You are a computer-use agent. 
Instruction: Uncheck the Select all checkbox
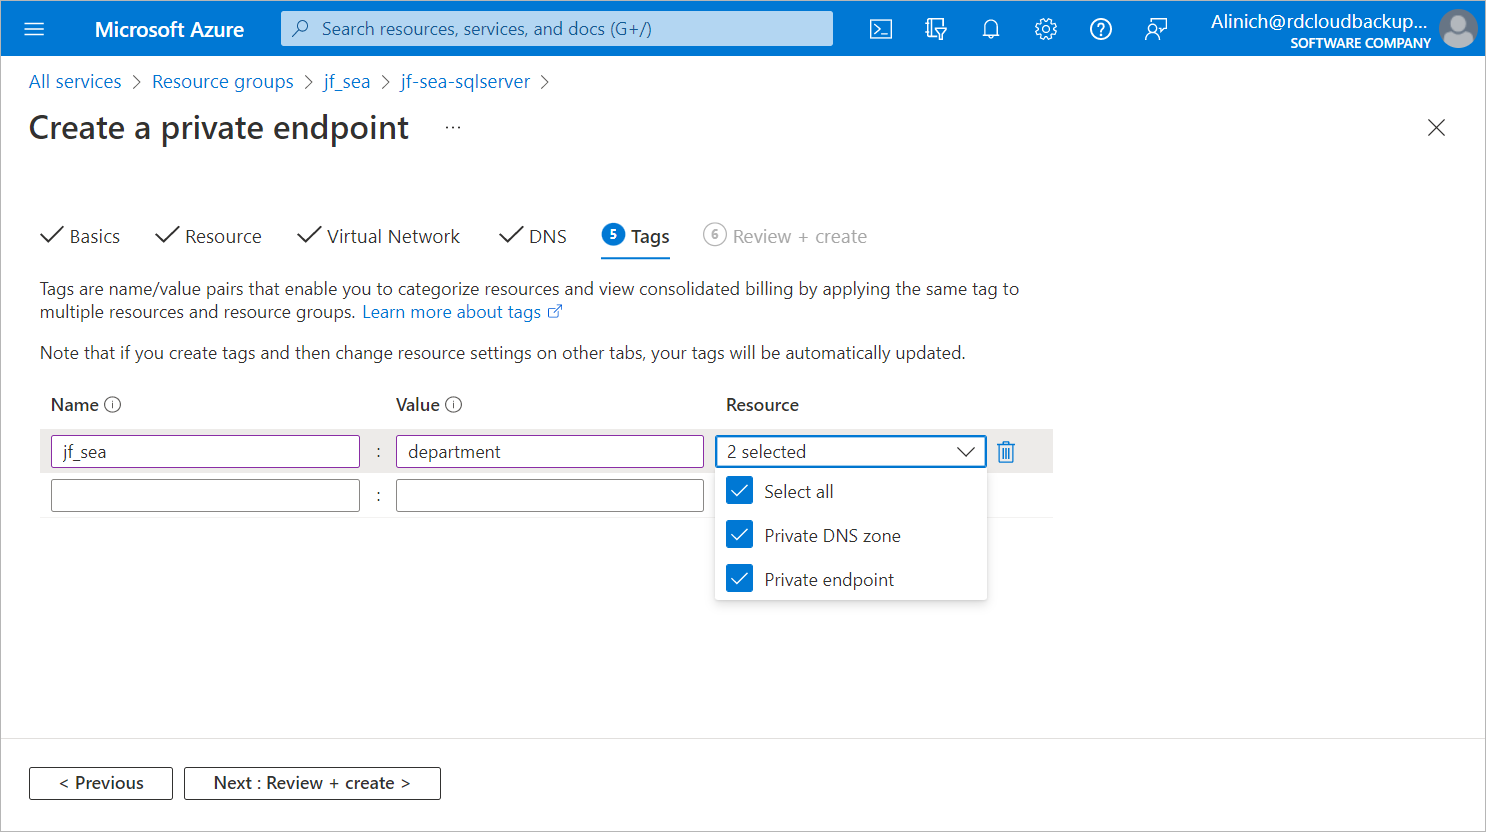pyautogui.click(x=740, y=491)
